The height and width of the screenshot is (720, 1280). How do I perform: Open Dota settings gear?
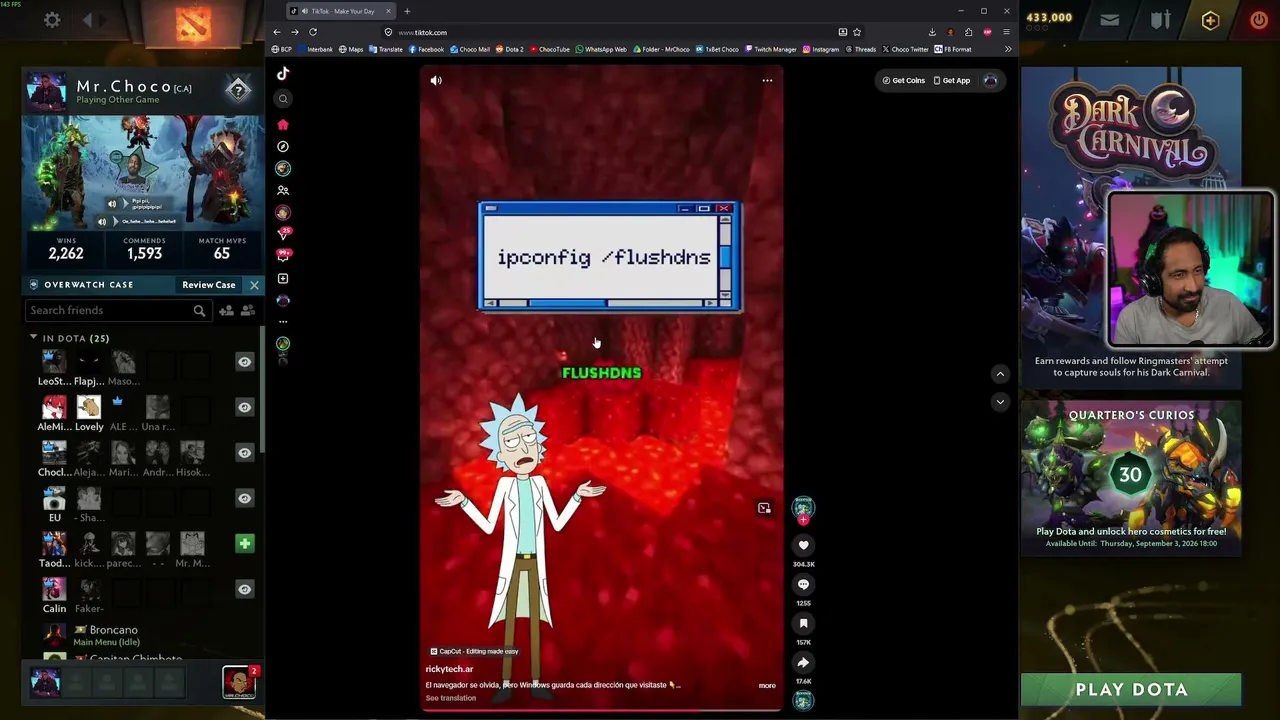click(x=52, y=20)
